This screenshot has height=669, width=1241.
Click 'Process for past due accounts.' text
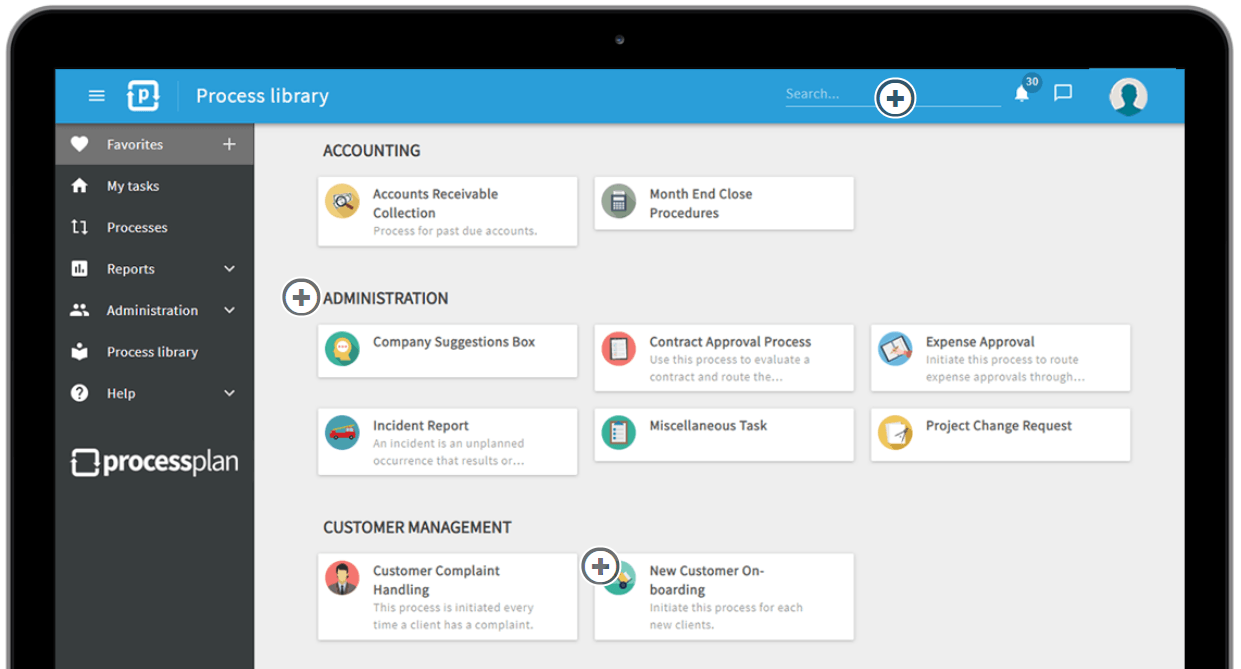(455, 231)
